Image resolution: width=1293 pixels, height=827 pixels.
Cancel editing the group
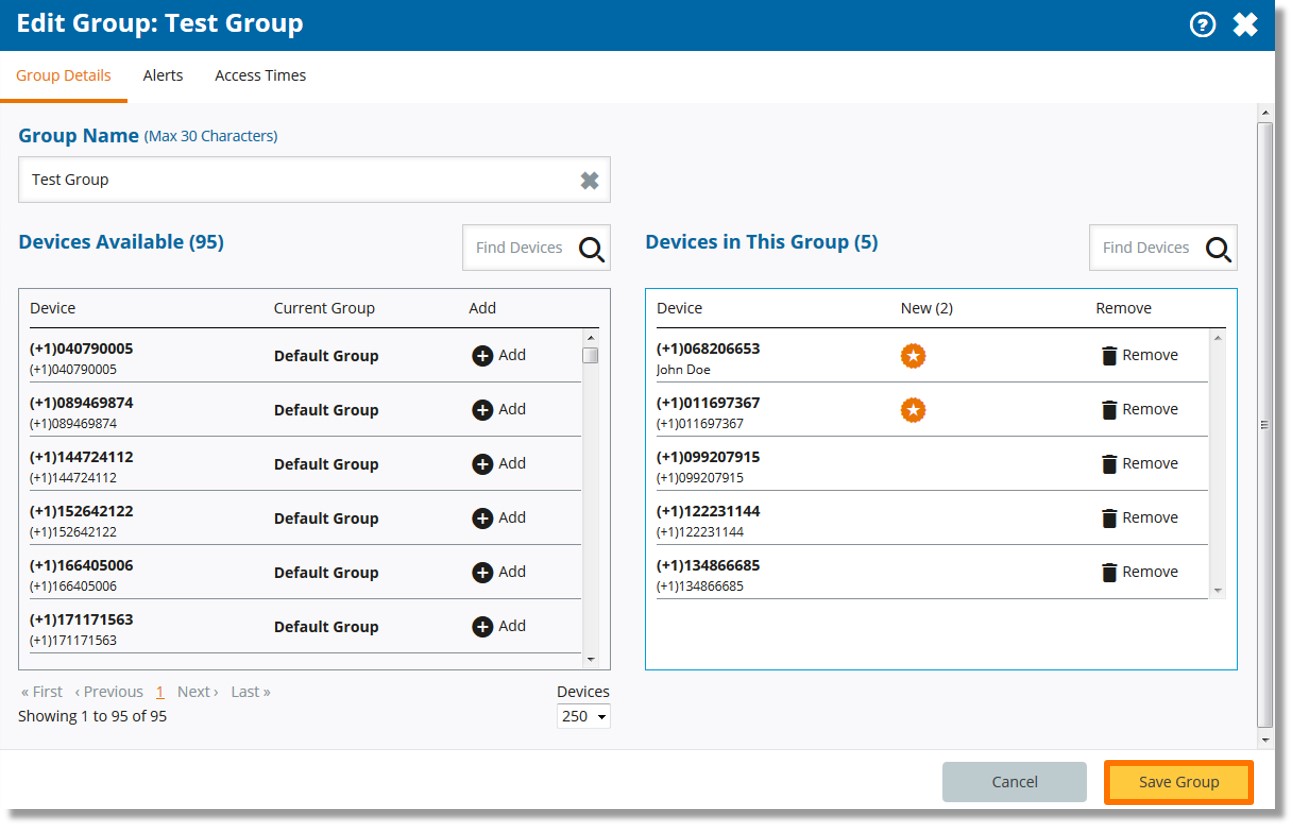[1014, 782]
